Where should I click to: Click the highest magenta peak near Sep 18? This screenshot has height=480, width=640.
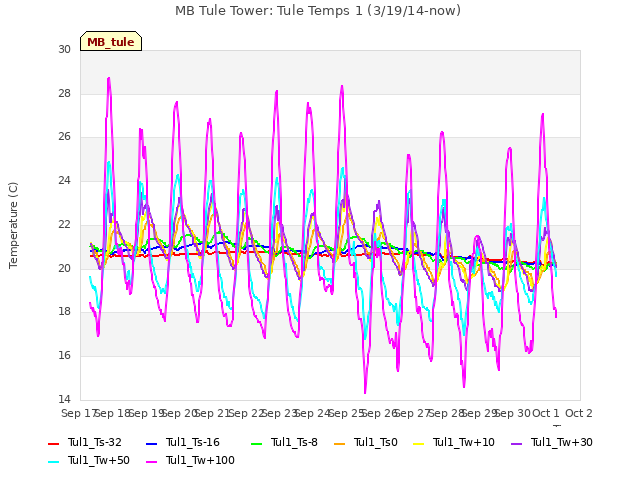[109, 78]
